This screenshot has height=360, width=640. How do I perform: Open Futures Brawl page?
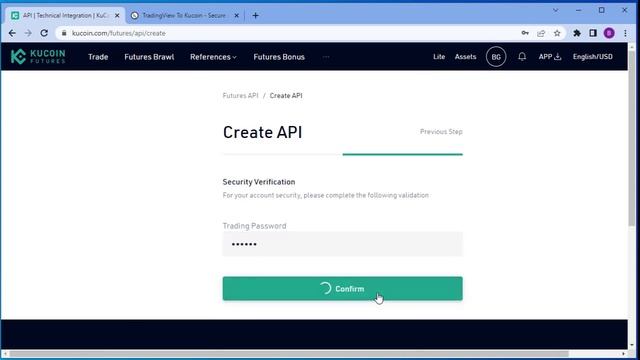pos(149,57)
